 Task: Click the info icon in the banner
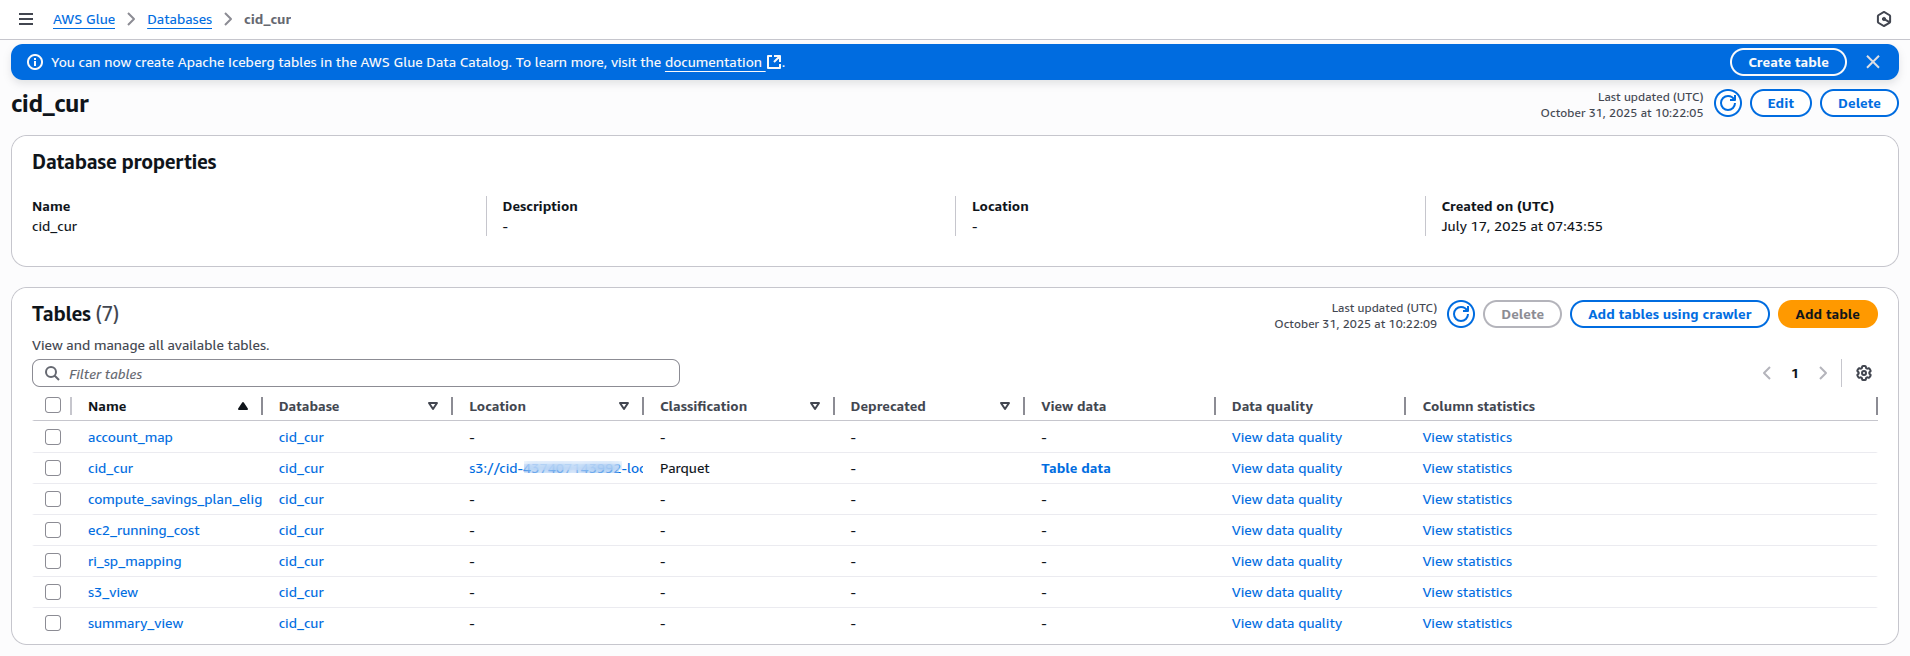click(x=35, y=62)
